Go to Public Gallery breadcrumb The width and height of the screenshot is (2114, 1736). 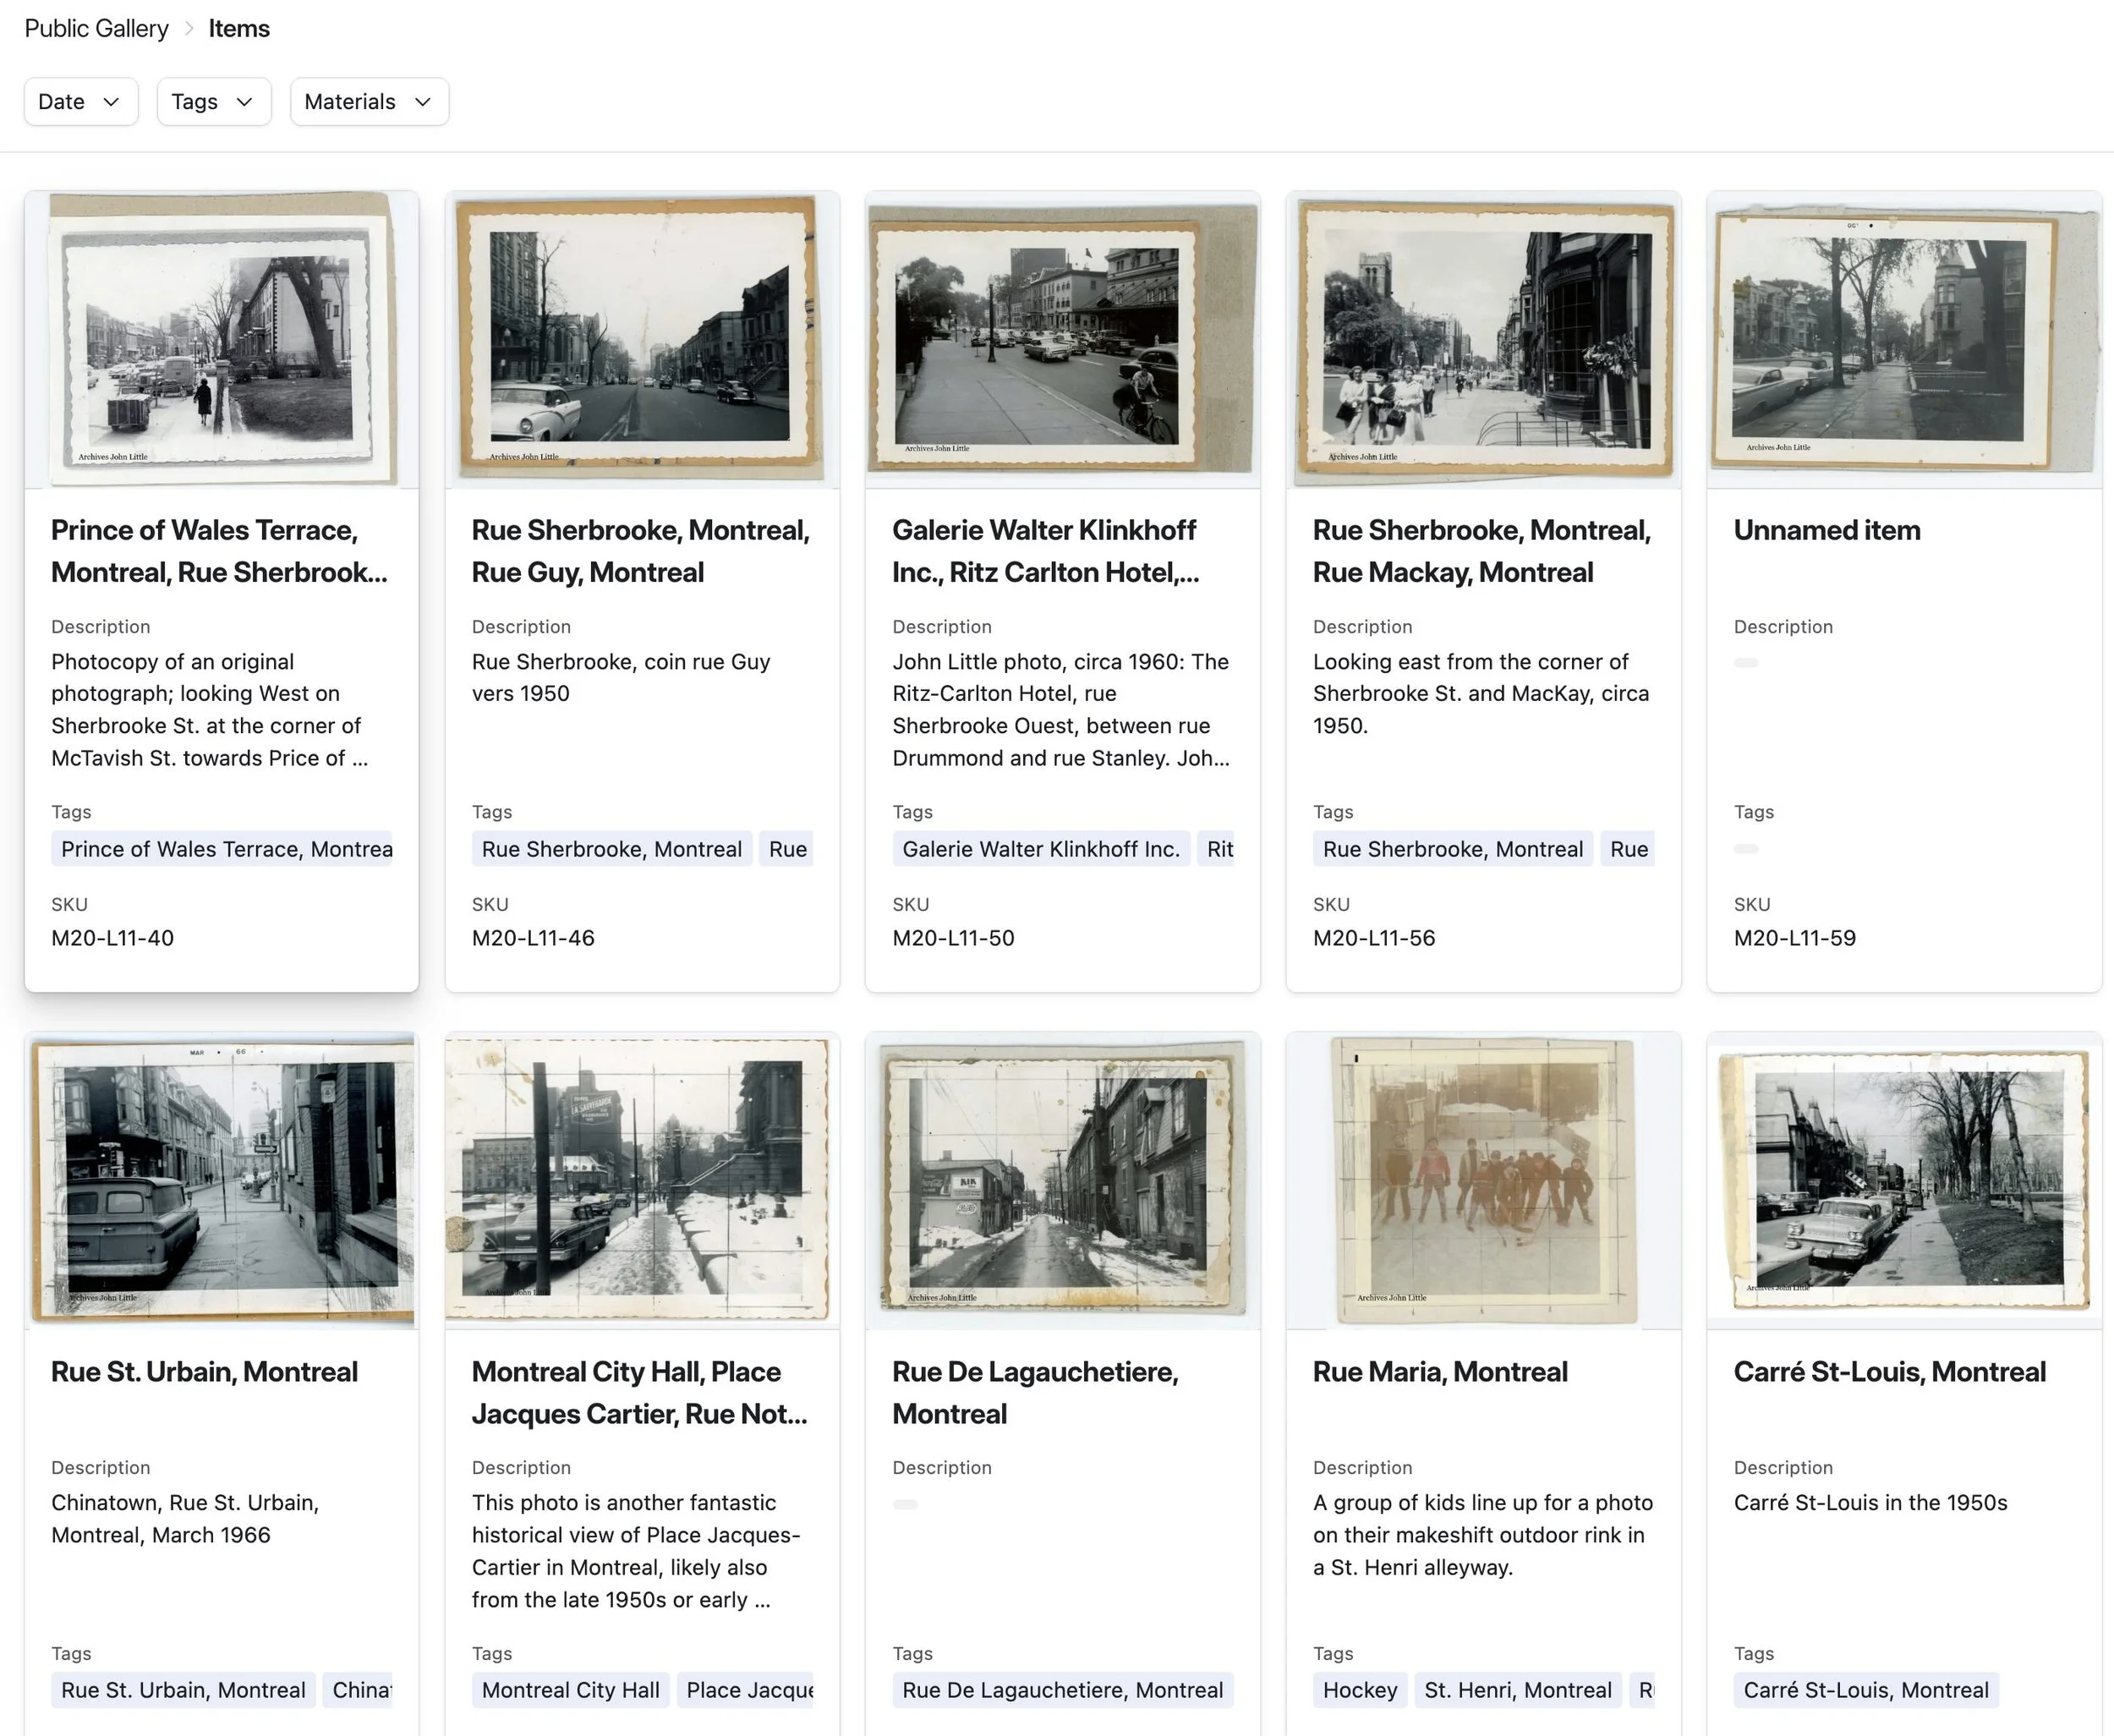pyautogui.click(x=96, y=28)
